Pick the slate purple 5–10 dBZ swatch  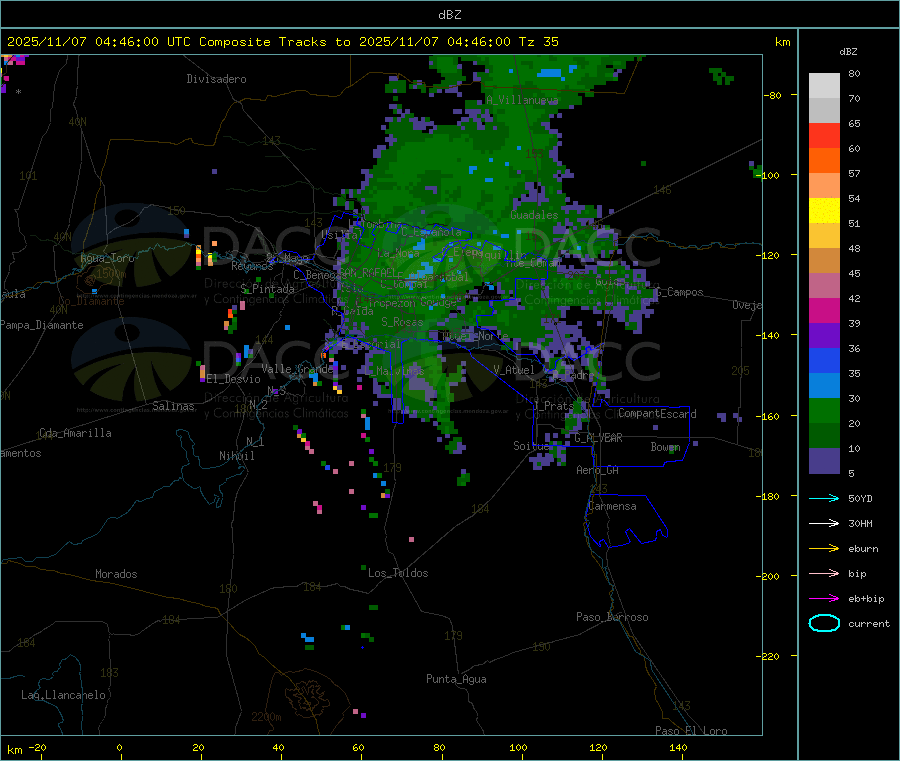[x=824, y=461]
